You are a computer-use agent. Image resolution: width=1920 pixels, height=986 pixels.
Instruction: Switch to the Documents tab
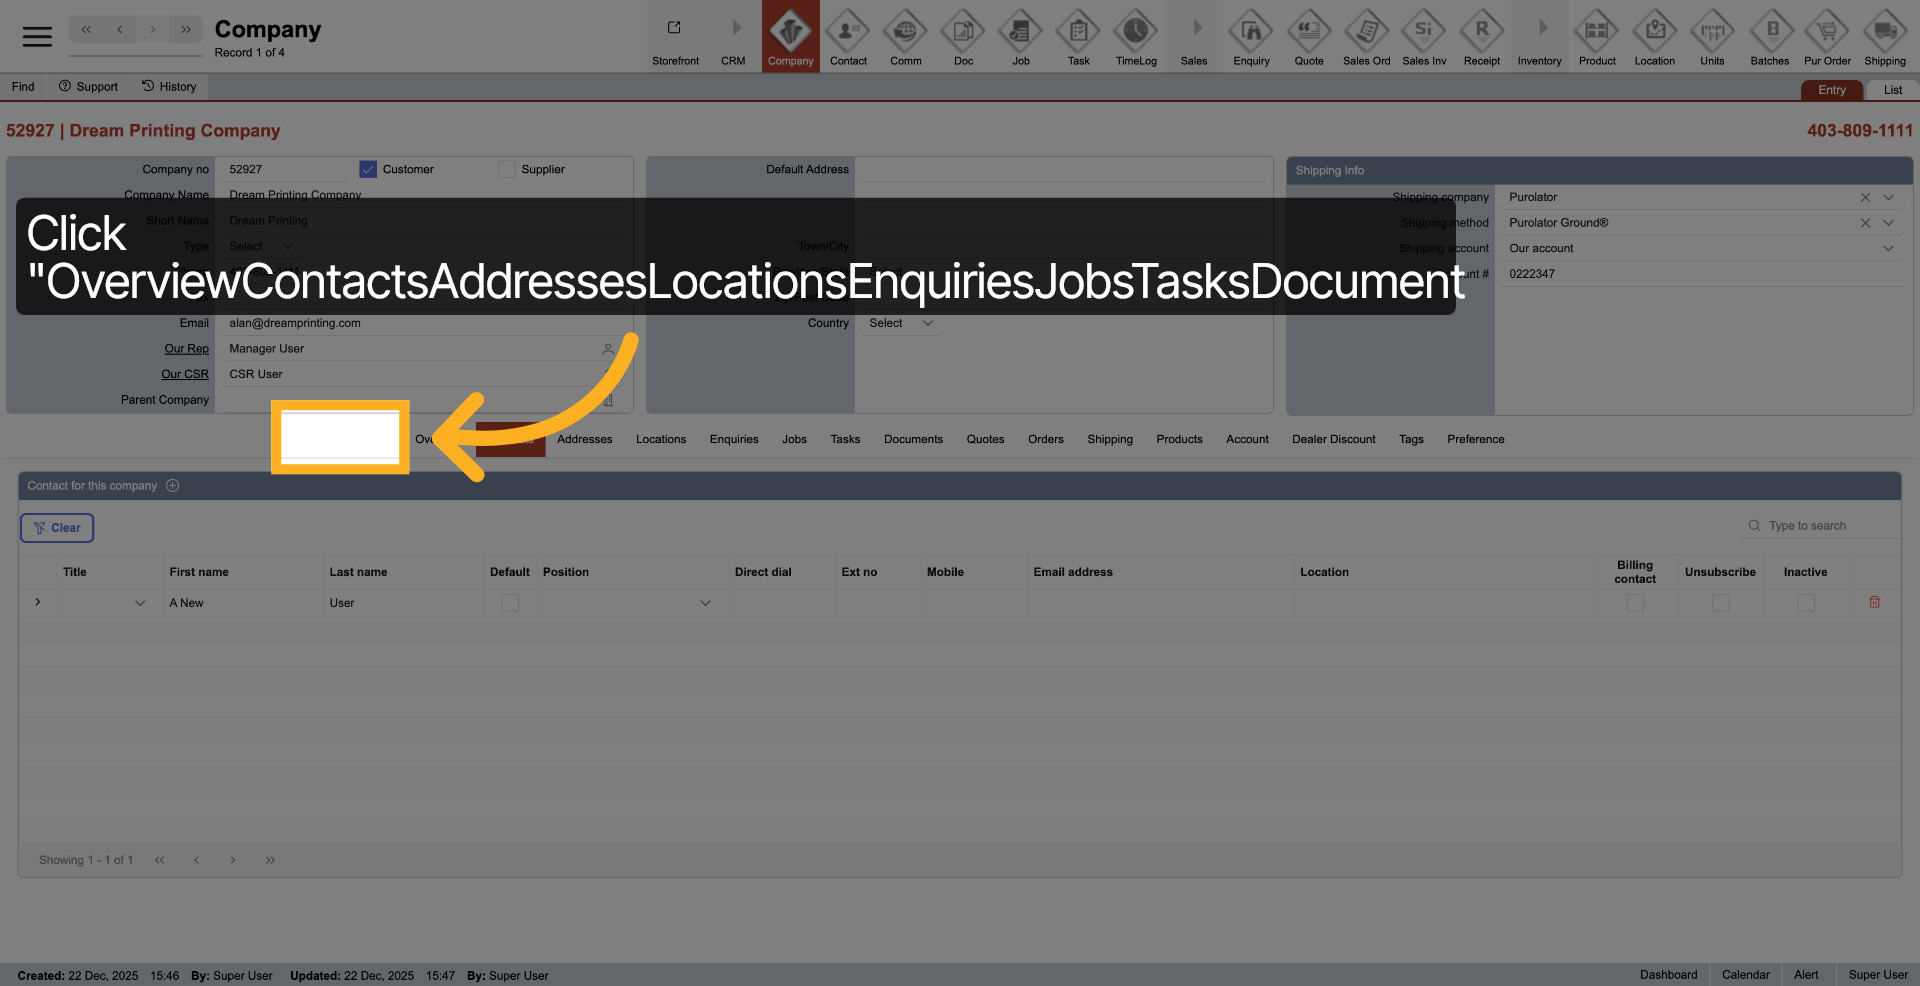click(x=913, y=439)
